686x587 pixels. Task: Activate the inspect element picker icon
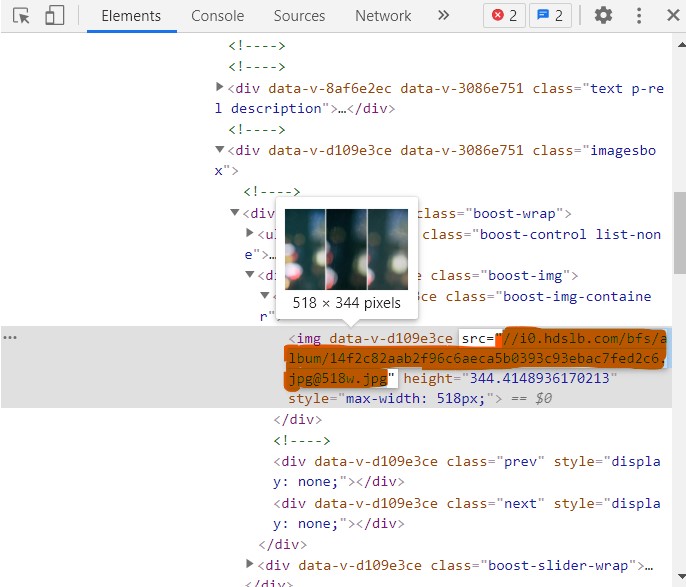pos(21,16)
